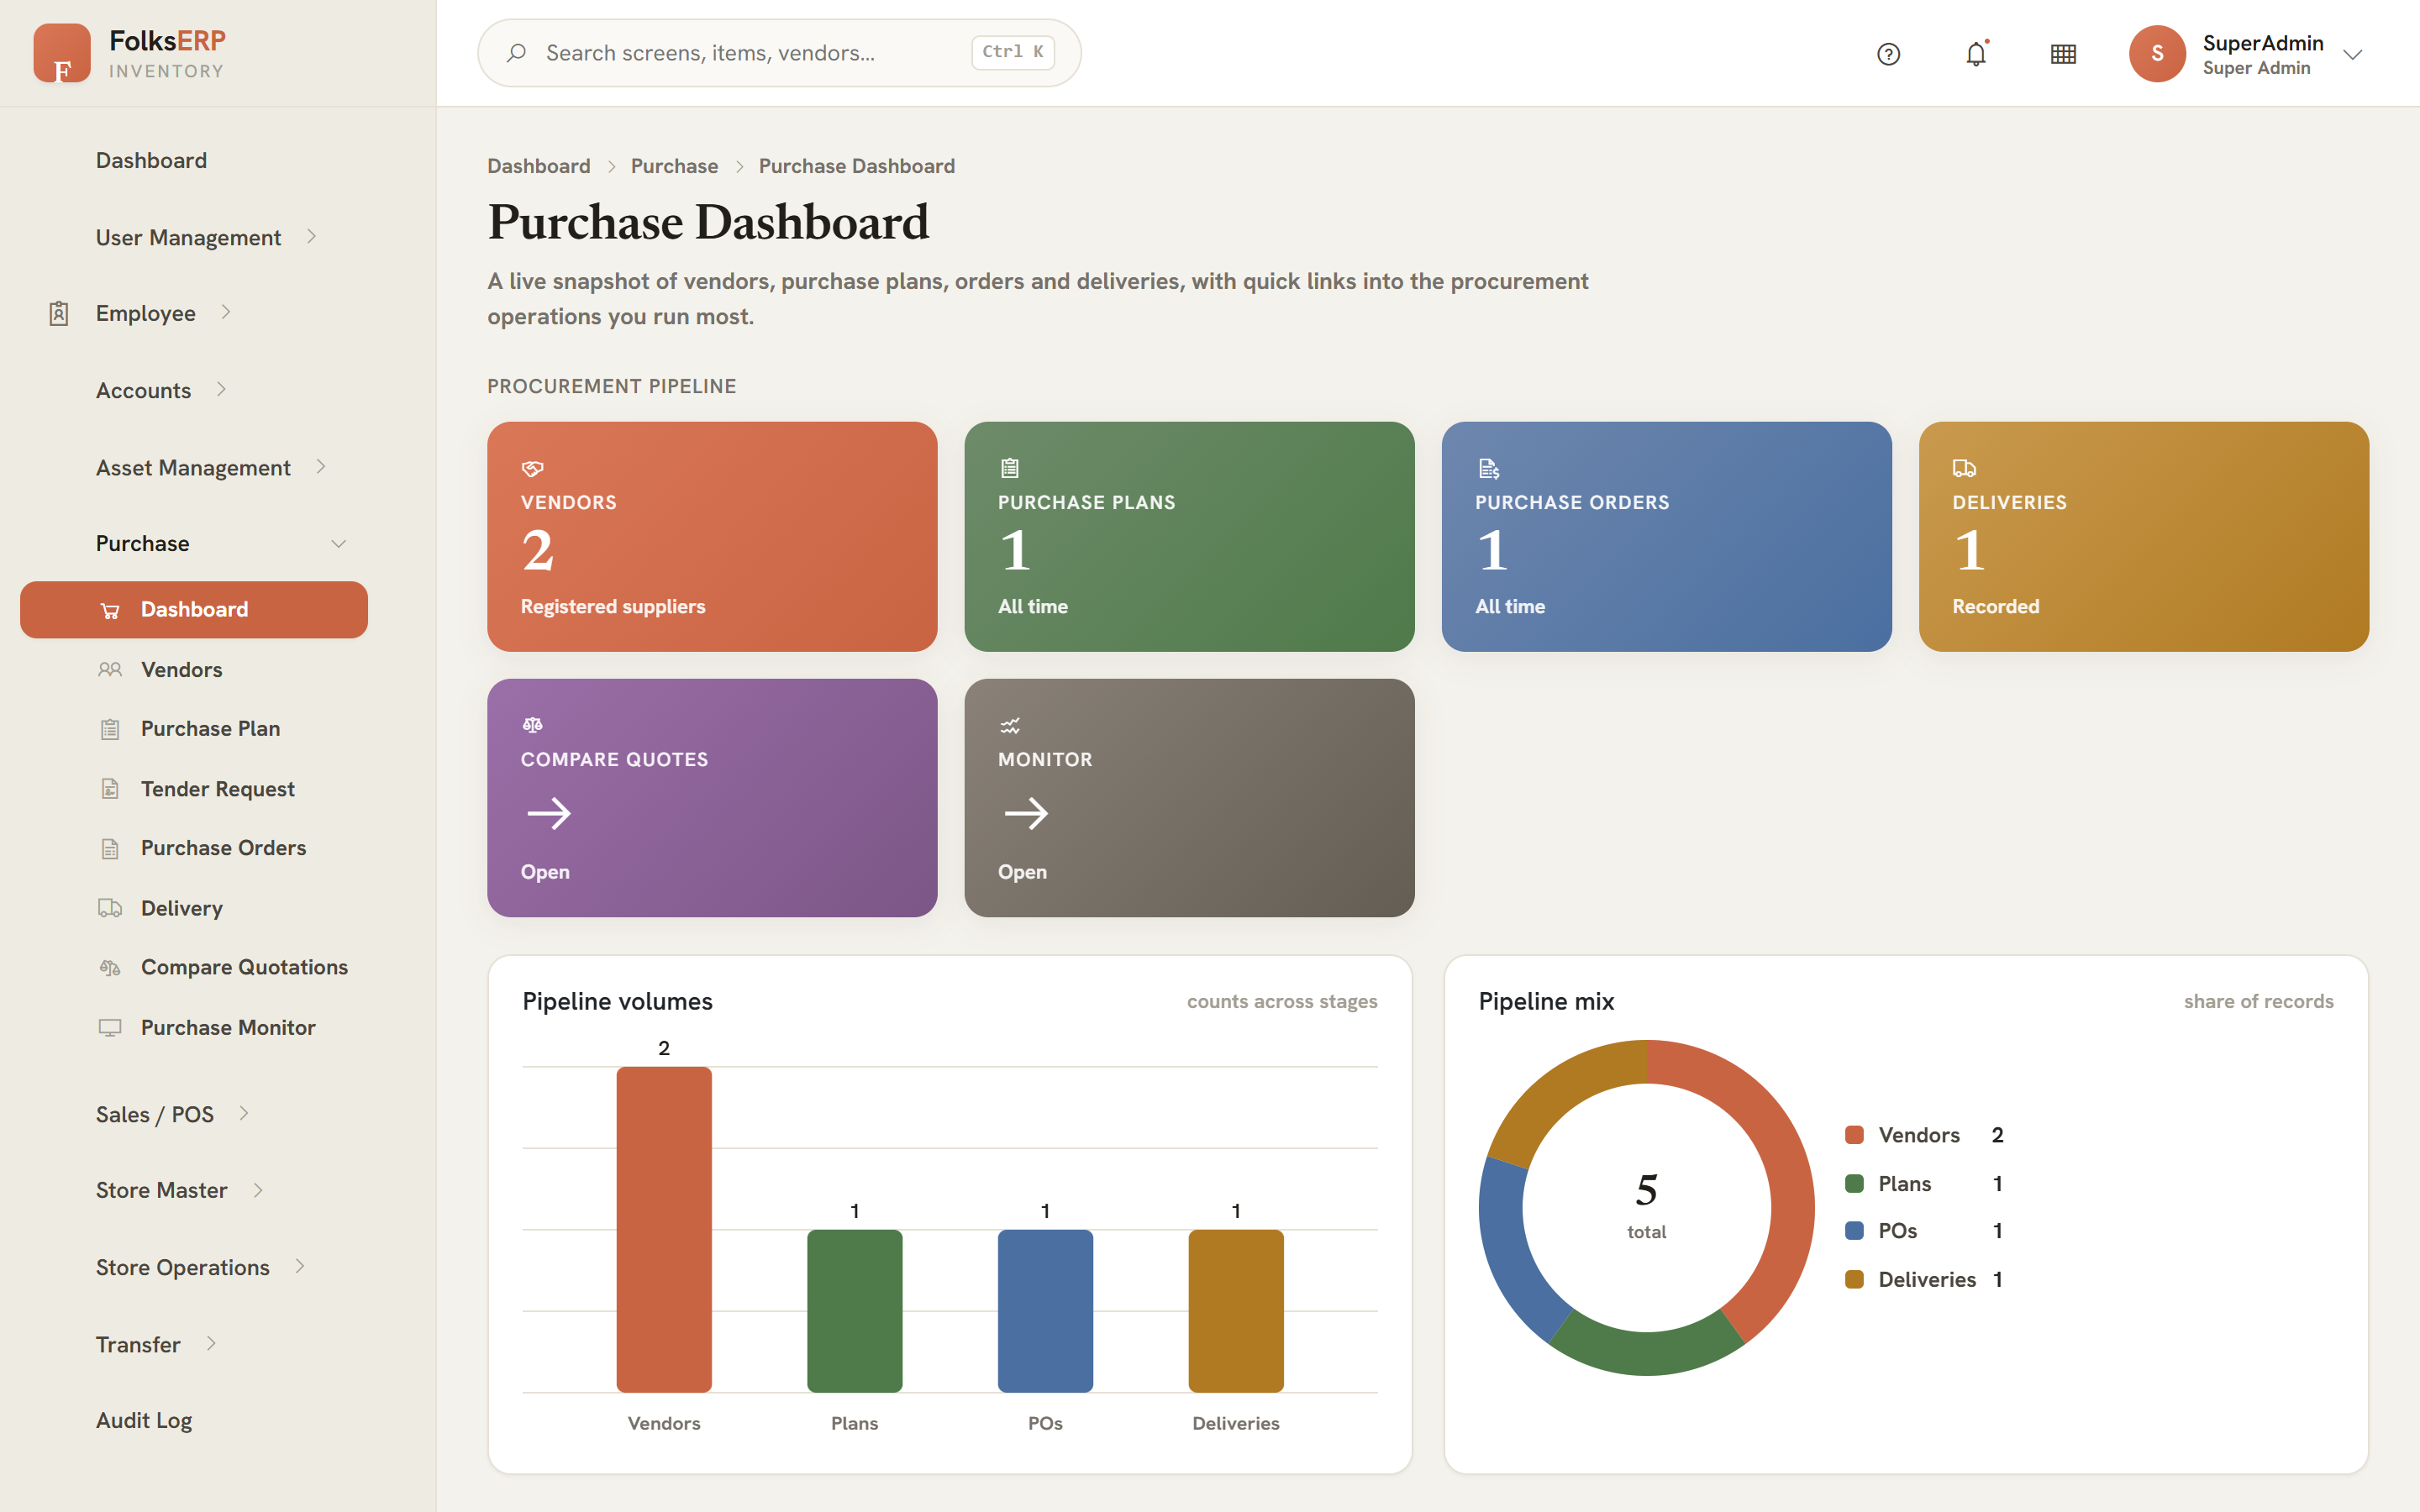Open the apps grid icon
The width and height of the screenshot is (2420, 1512).
click(2063, 54)
